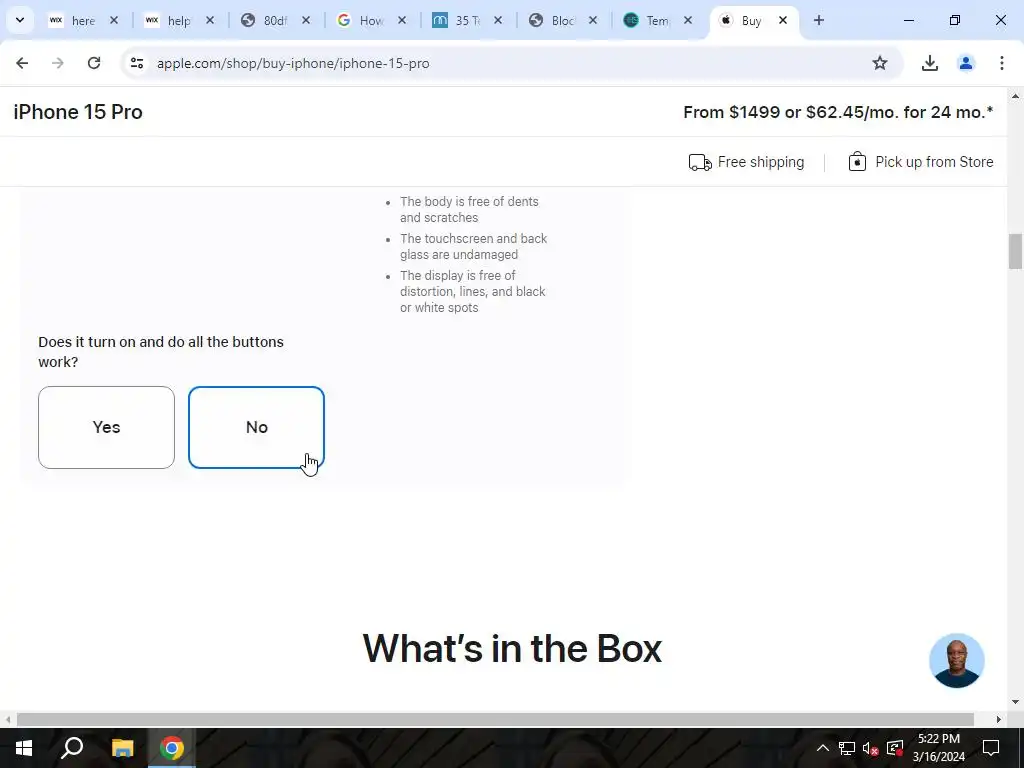Screen dimensions: 1024x768
Task: Close the 'Tem' tab
Action: [688, 20]
